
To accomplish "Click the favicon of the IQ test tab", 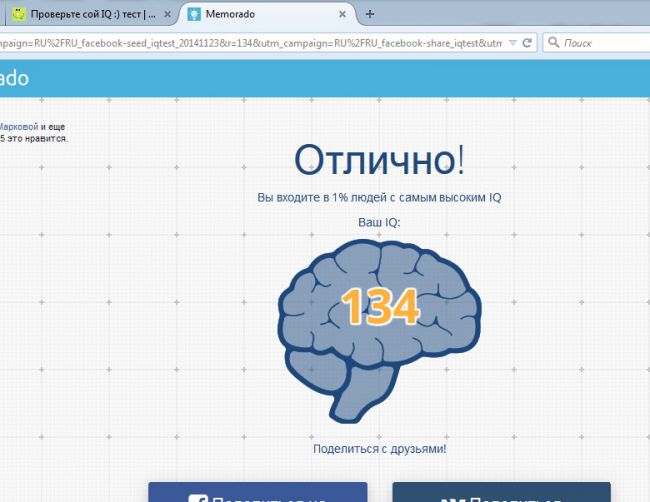I will 17,15.
